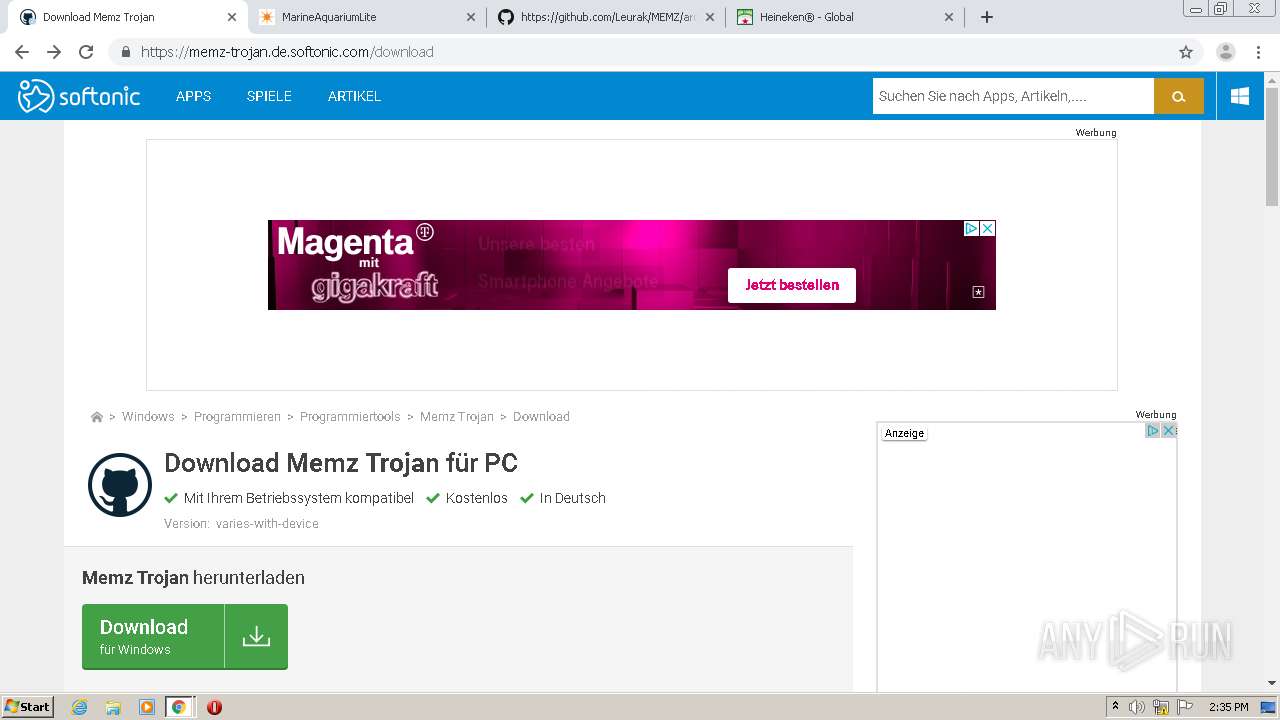1280x720 pixels.
Task: Open AdChoices on sidebar ad
Action: (x=1152, y=431)
